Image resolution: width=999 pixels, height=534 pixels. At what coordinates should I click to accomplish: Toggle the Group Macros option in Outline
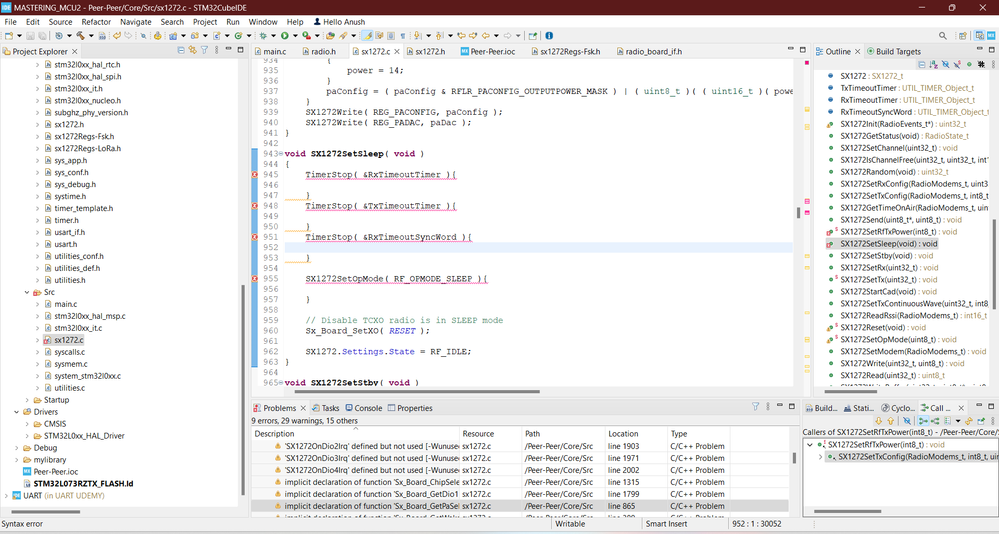click(981, 64)
